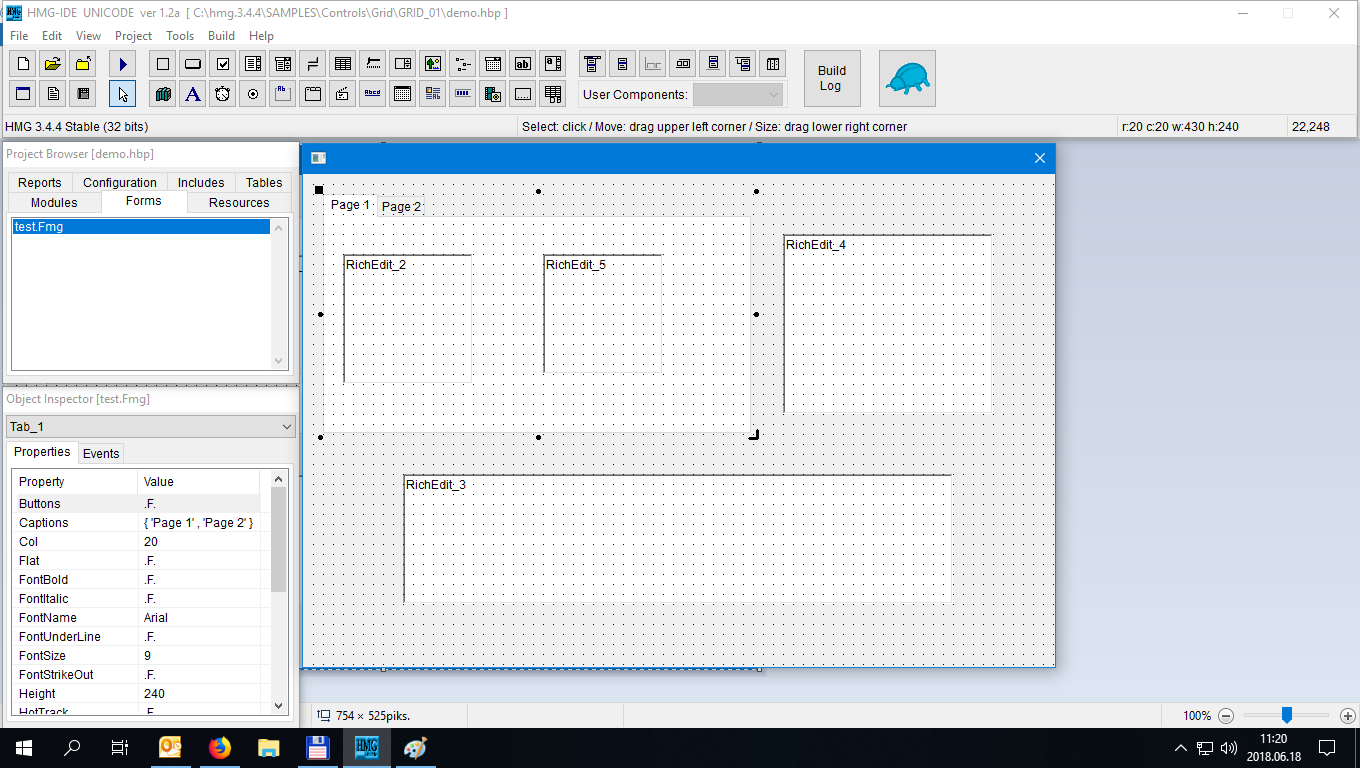The image size is (1360, 768).
Task: Click the Run project play icon
Action: pos(122,64)
